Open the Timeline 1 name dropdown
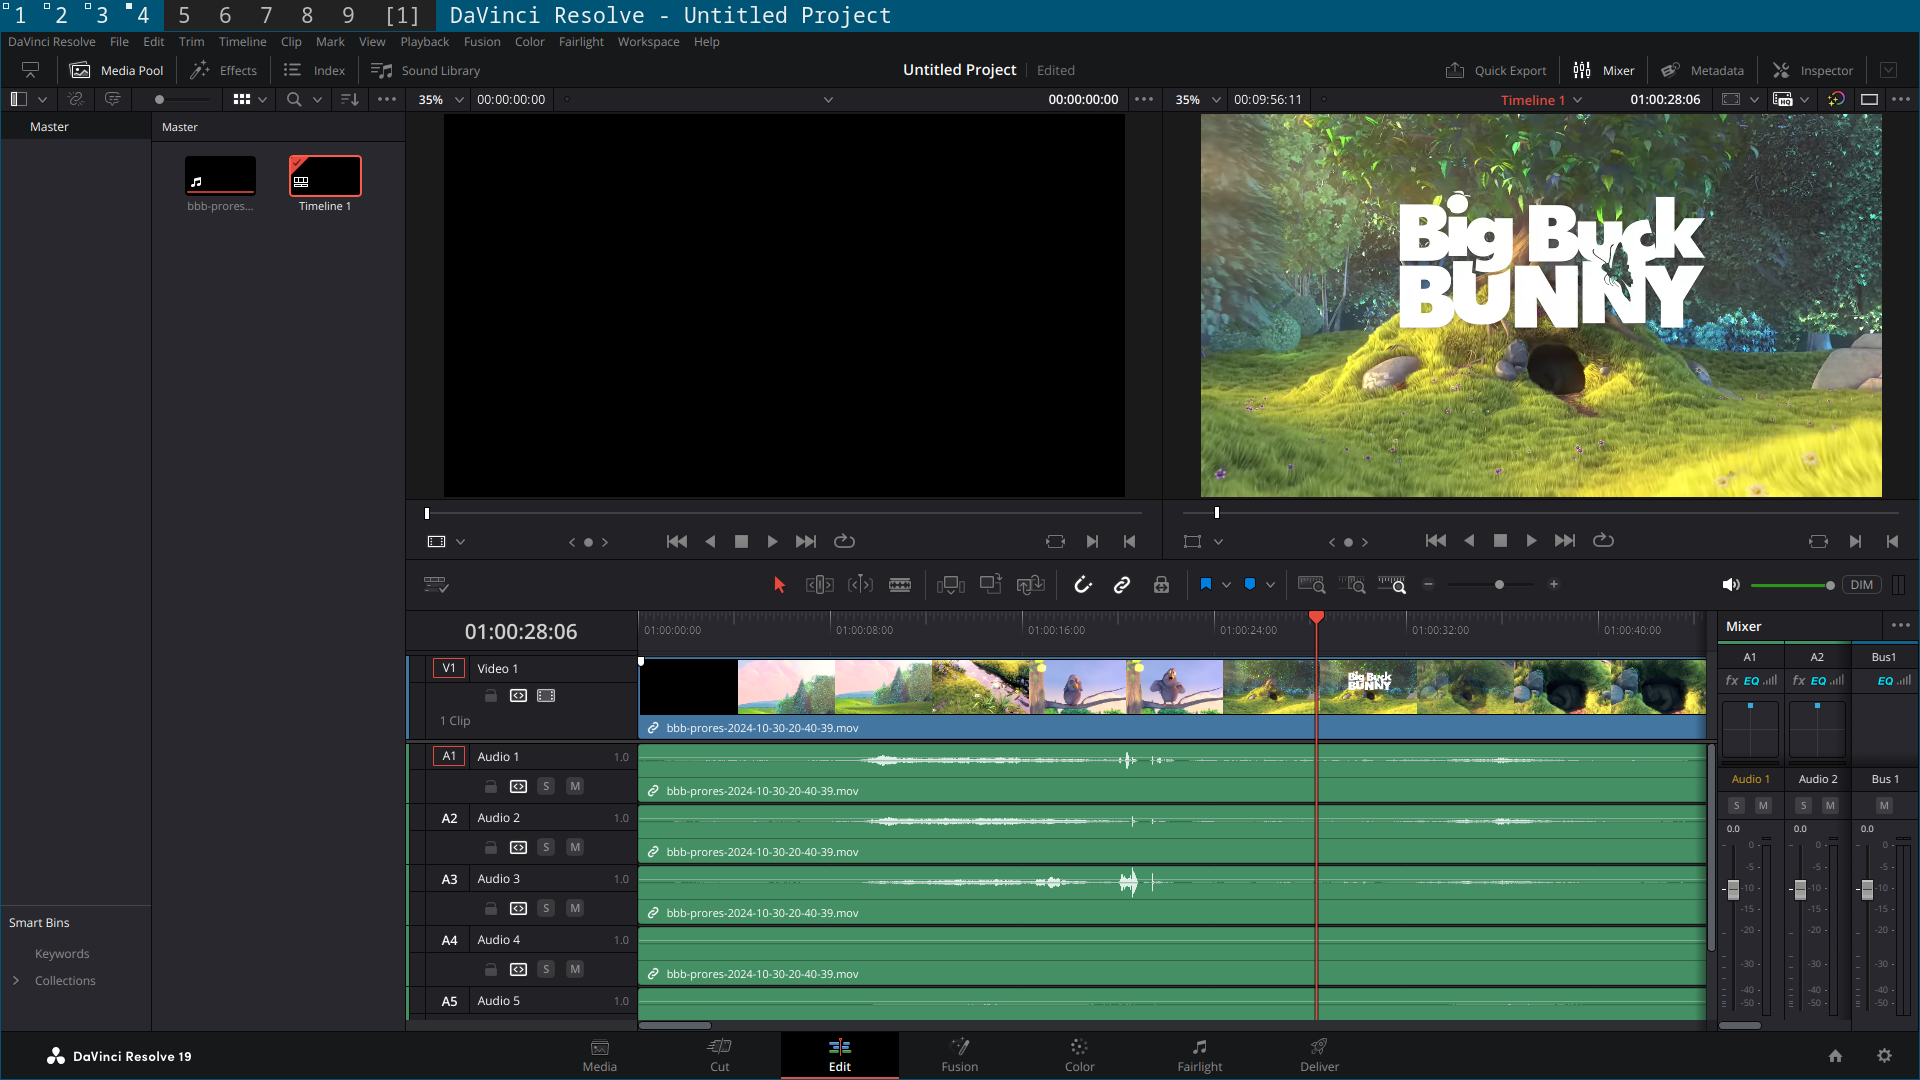 point(1577,100)
